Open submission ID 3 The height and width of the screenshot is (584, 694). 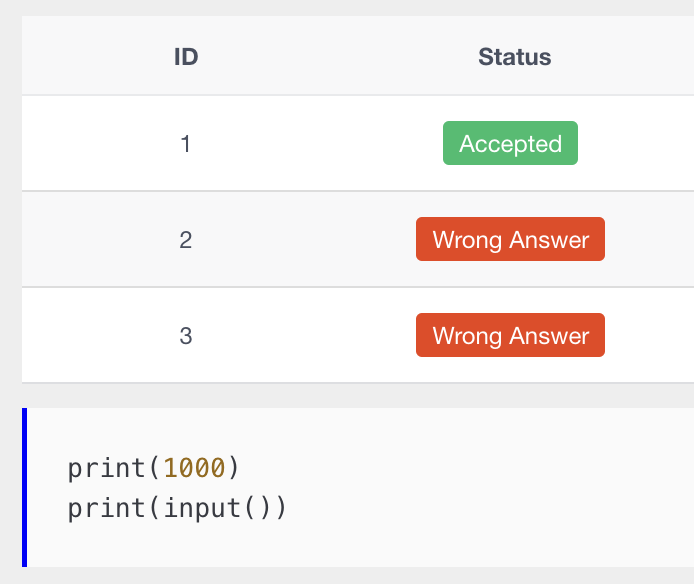(x=185, y=336)
